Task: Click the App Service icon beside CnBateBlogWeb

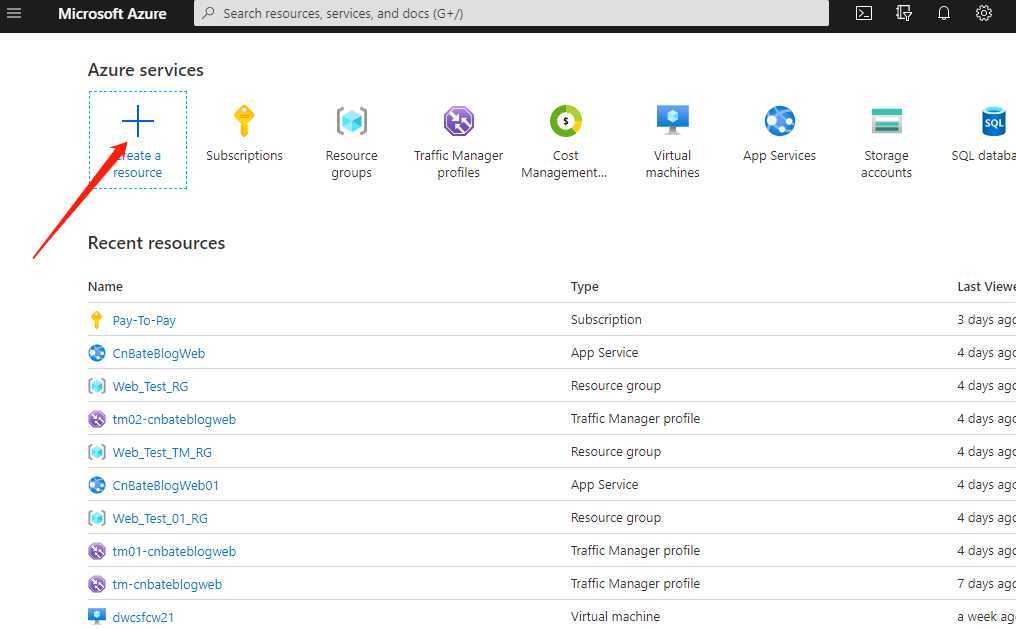Action: point(97,353)
